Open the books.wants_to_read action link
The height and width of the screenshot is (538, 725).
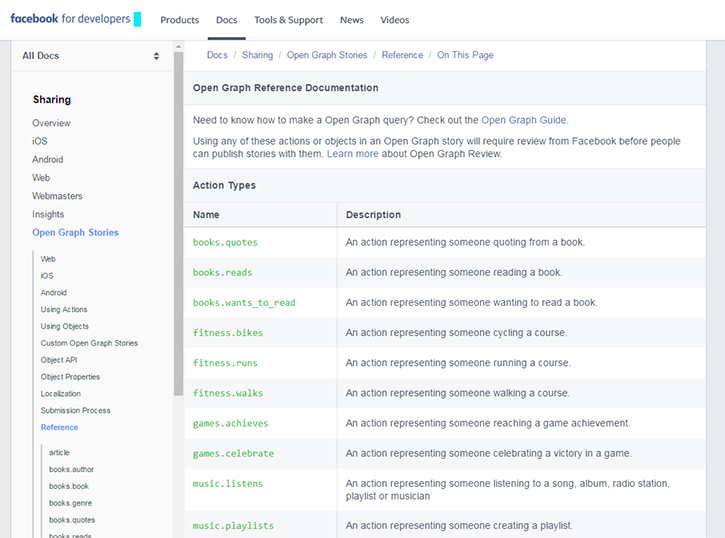click(244, 303)
